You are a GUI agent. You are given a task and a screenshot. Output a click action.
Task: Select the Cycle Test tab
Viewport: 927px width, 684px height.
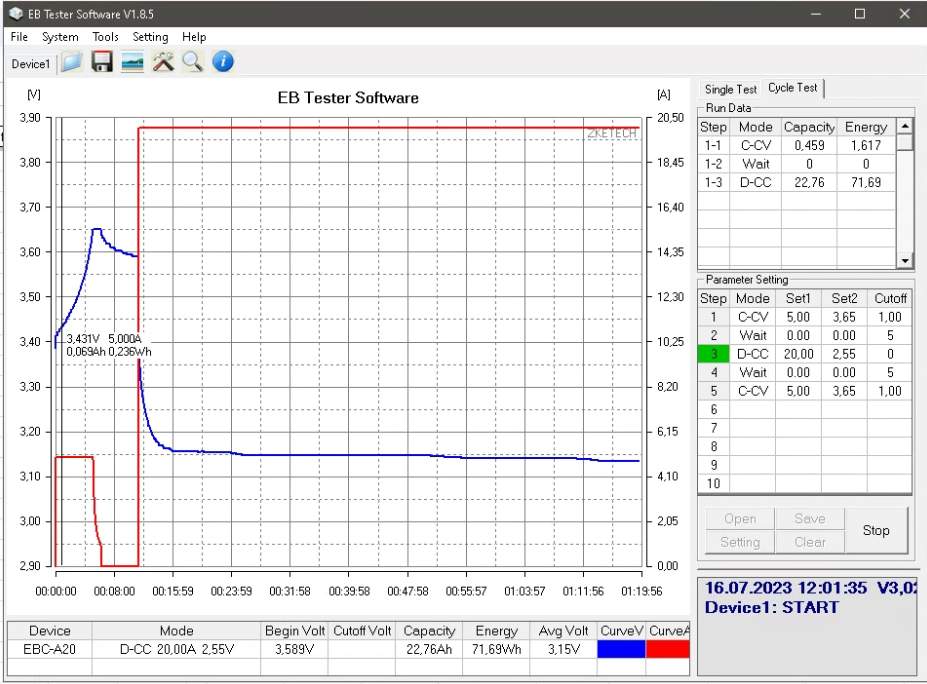coord(792,88)
